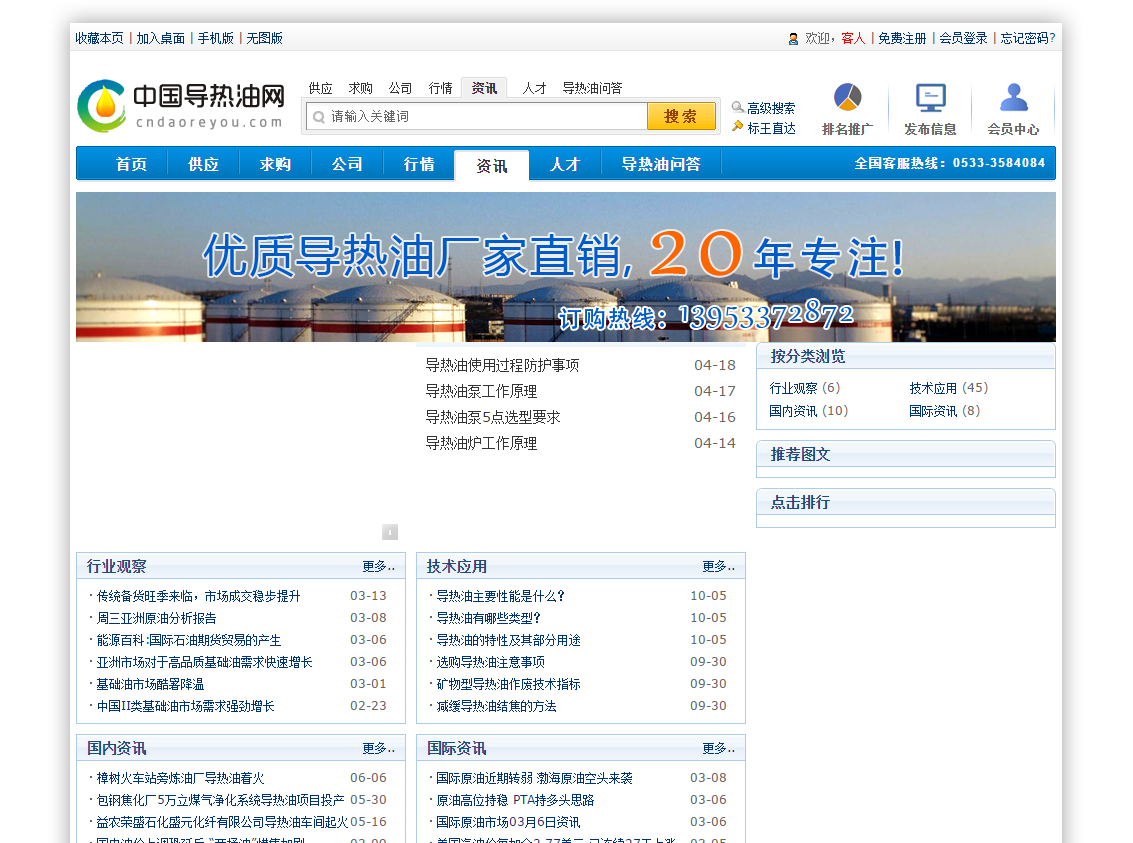Screen dimensions: 1133x843
Task: Open the 会员中心 user icon
Action: tap(1014, 97)
